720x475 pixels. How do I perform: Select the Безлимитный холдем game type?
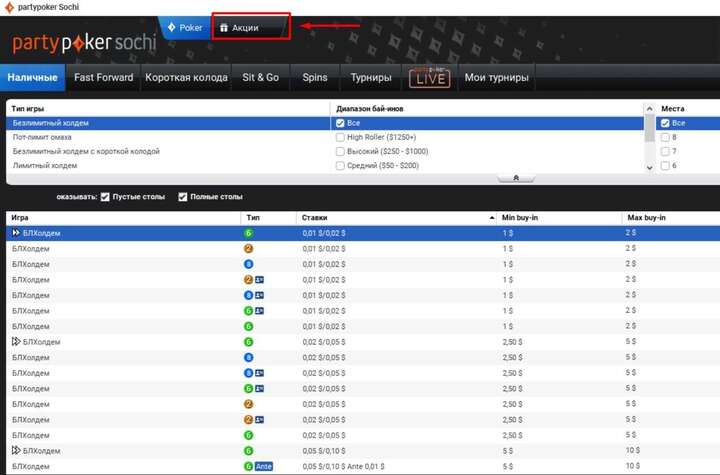pyautogui.click(x=168, y=123)
